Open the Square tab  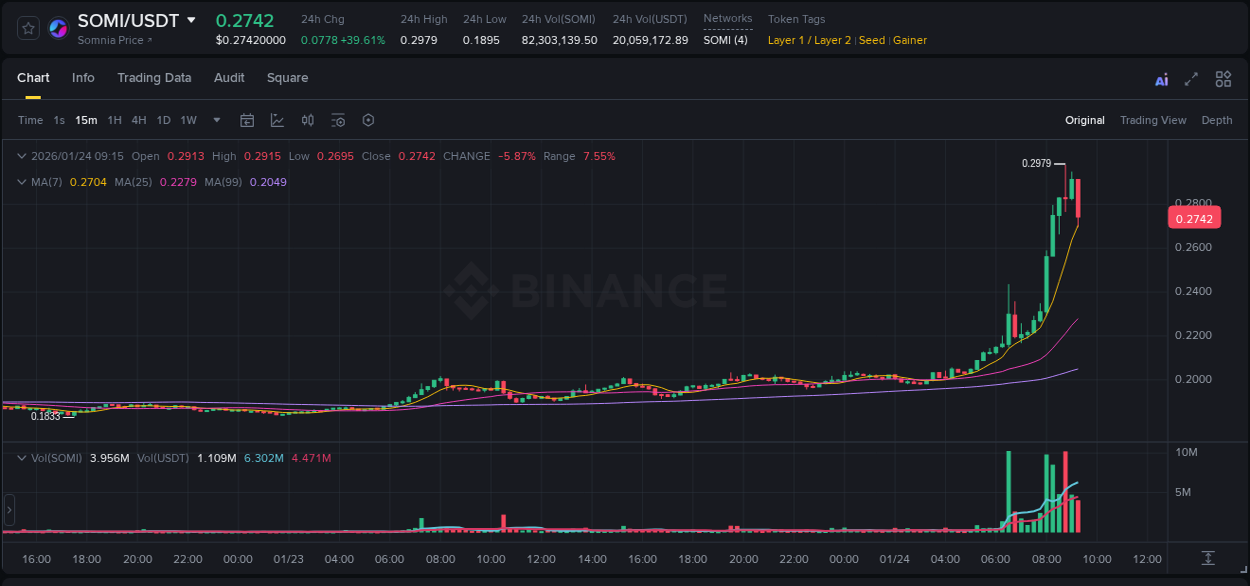tap(287, 78)
